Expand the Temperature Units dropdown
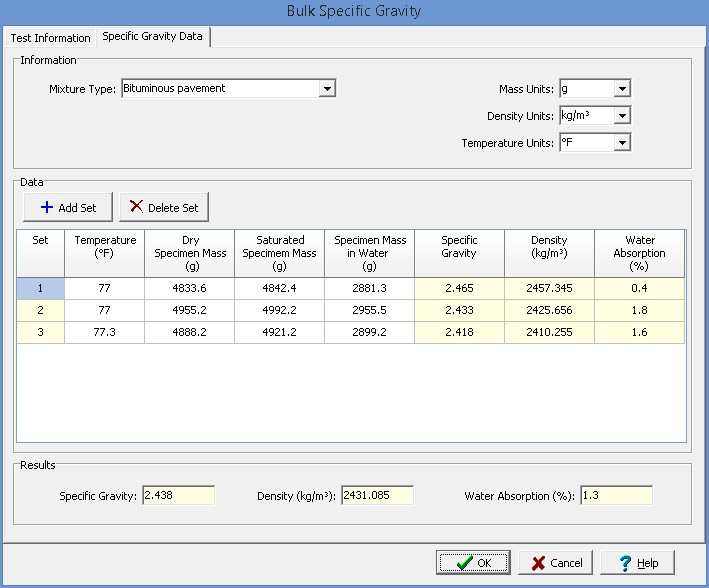 pyautogui.click(x=622, y=143)
